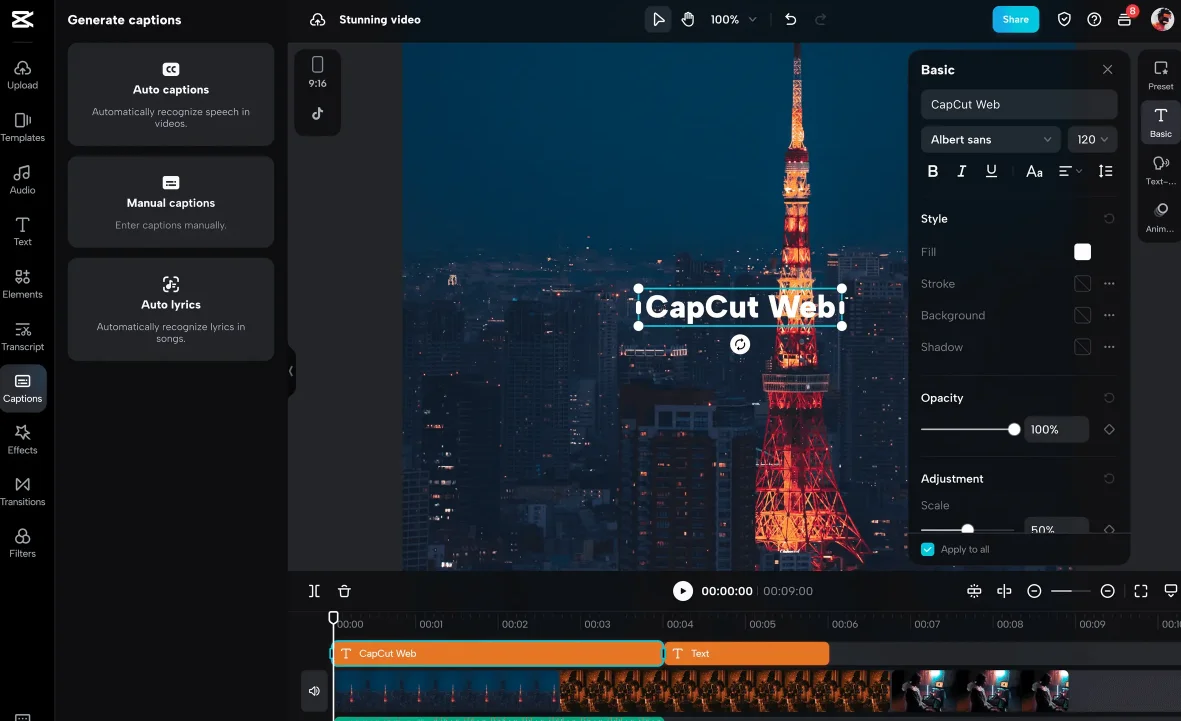The image size is (1181, 721).
Task: Open the help question mark icon
Action: (x=1094, y=20)
